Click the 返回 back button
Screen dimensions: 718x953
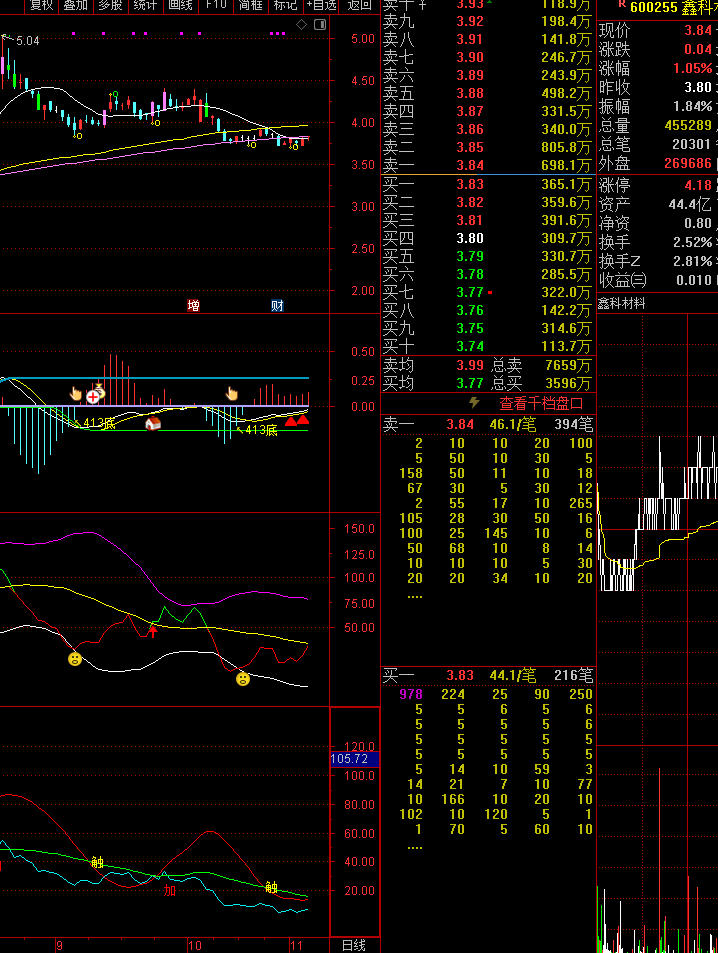(x=359, y=6)
